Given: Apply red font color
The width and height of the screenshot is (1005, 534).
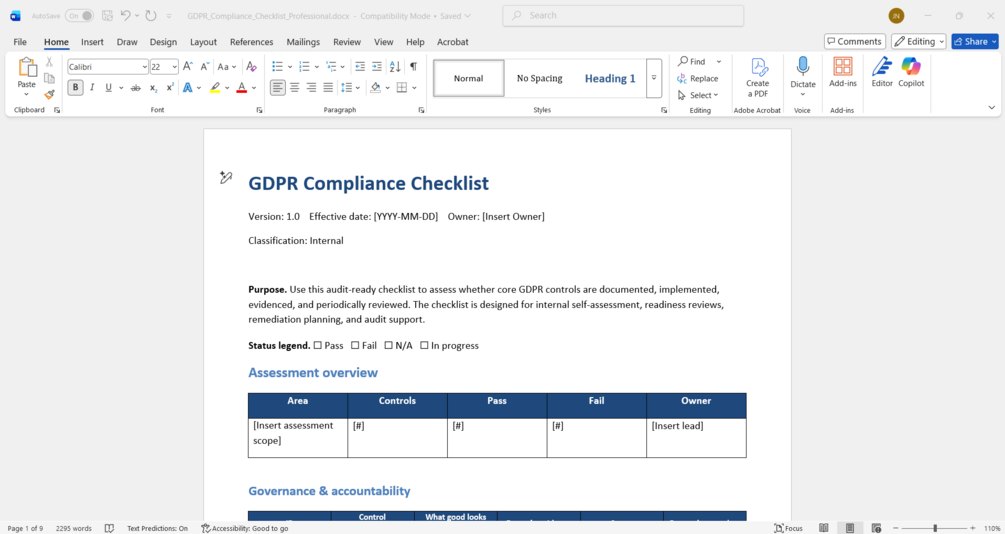Looking at the screenshot, I should (x=242, y=87).
